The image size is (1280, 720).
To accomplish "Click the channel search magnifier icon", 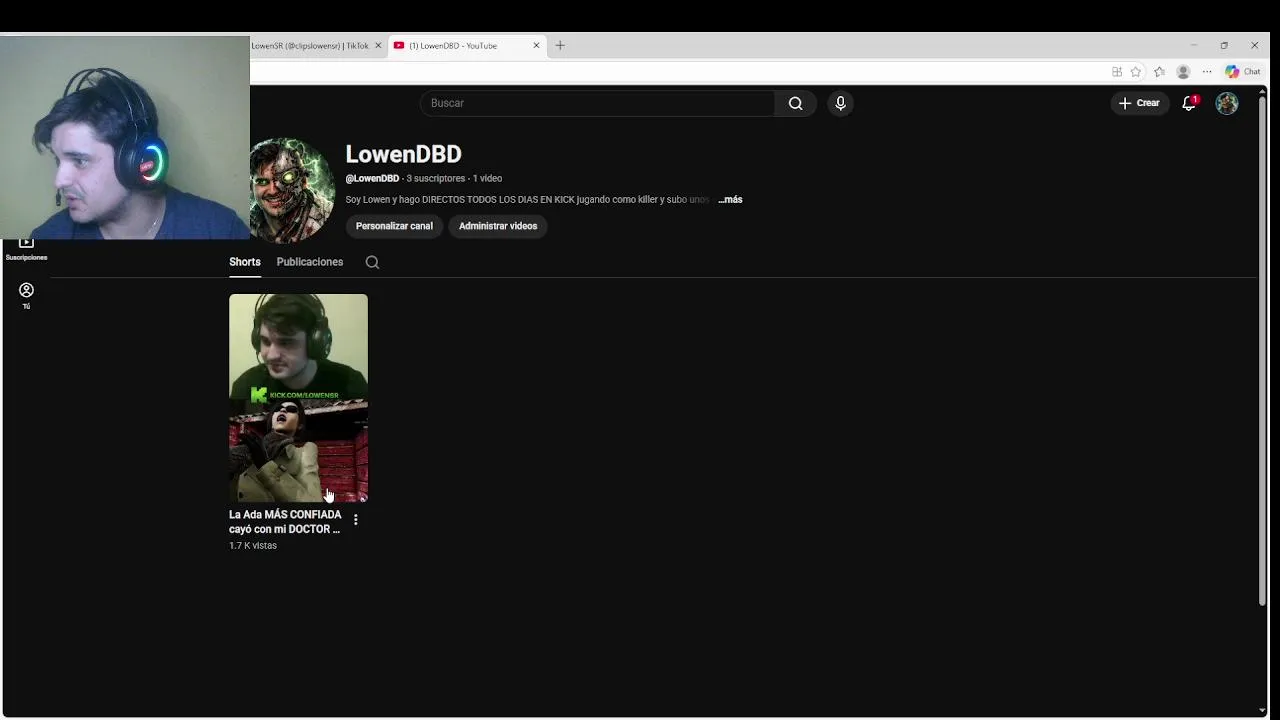I will [x=372, y=262].
